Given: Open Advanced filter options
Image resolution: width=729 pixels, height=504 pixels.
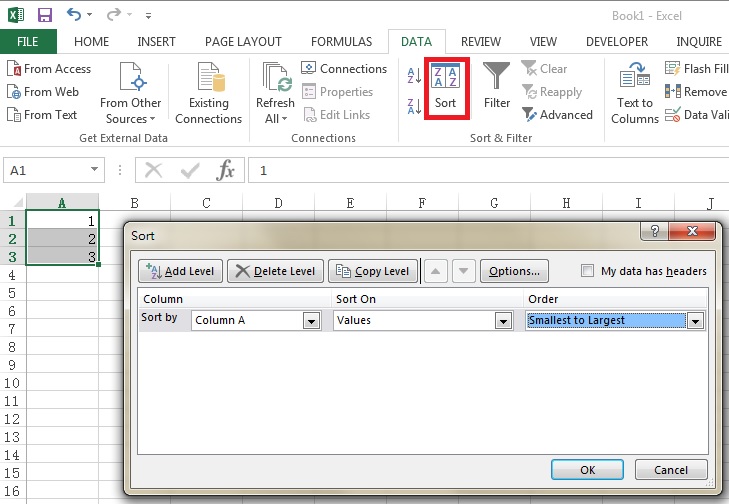Looking at the screenshot, I should click(x=557, y=114).
